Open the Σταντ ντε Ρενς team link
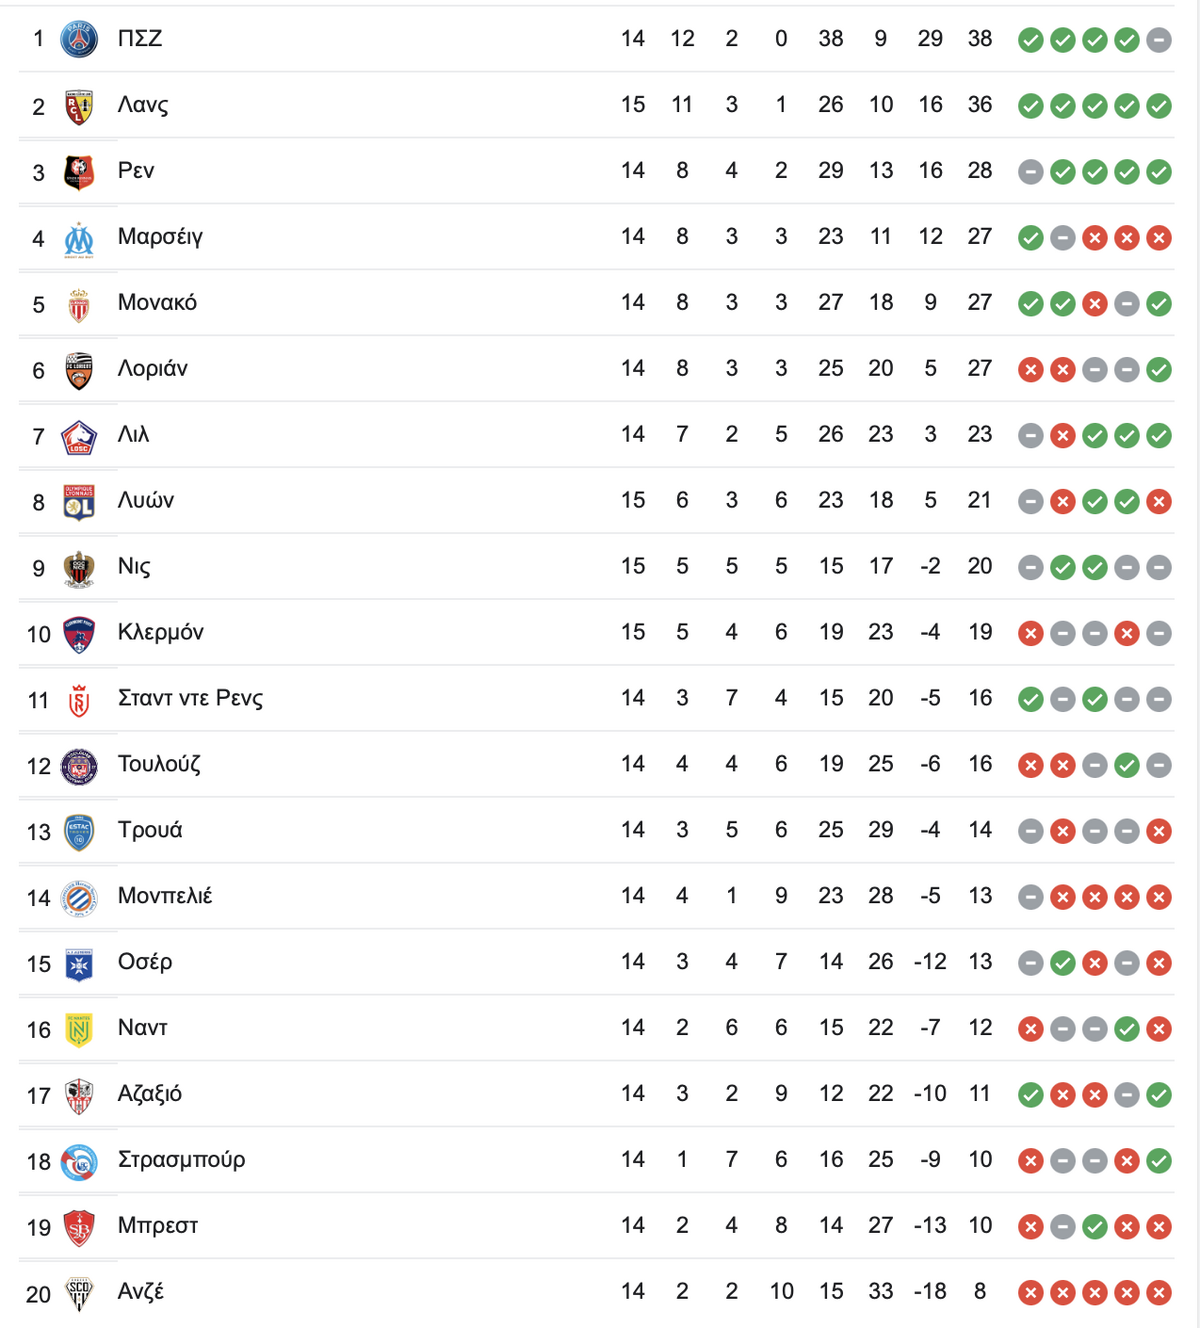This screenshot has height=1328, width=1200. click(x=190, y=698)
